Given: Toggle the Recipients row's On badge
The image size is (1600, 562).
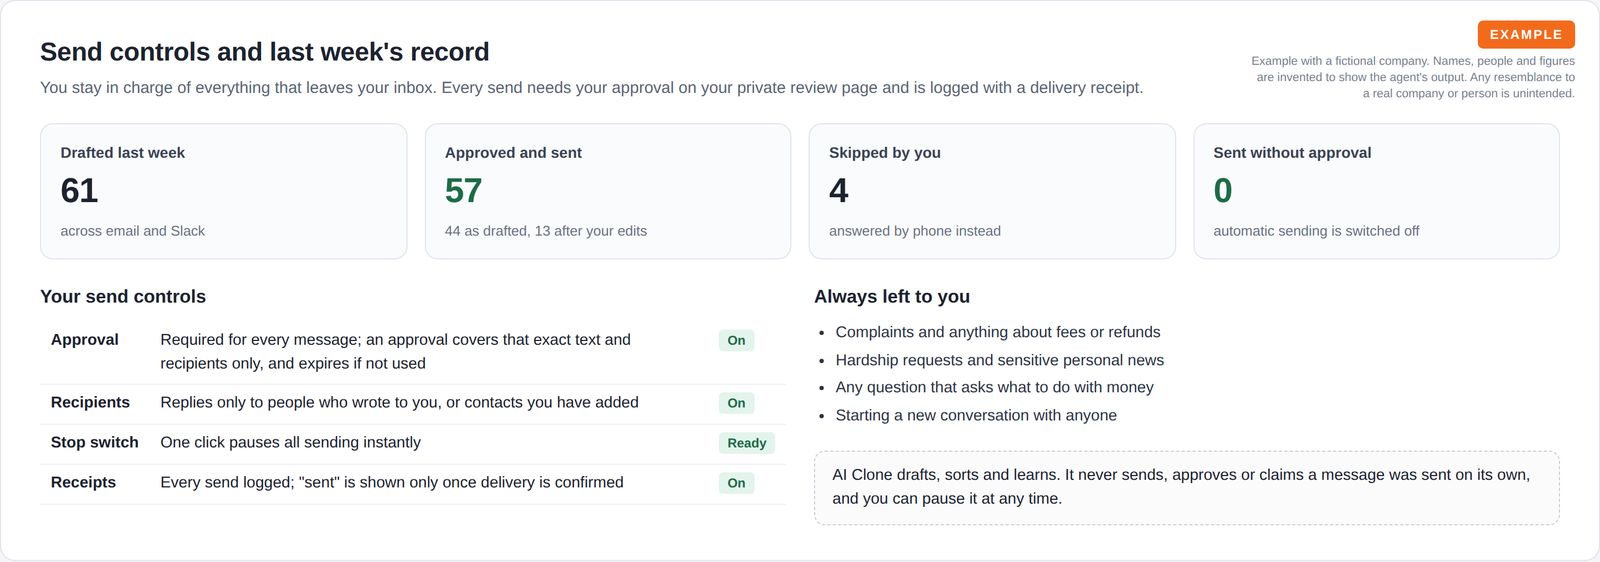Looking at the screenshot, I should [x=736, y=403].
